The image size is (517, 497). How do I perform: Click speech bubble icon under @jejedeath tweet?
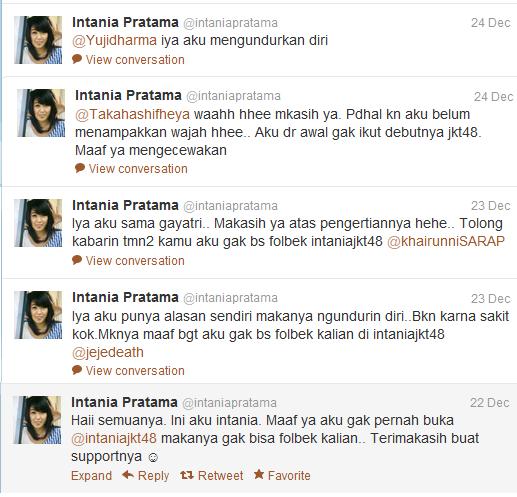(77, 370)
